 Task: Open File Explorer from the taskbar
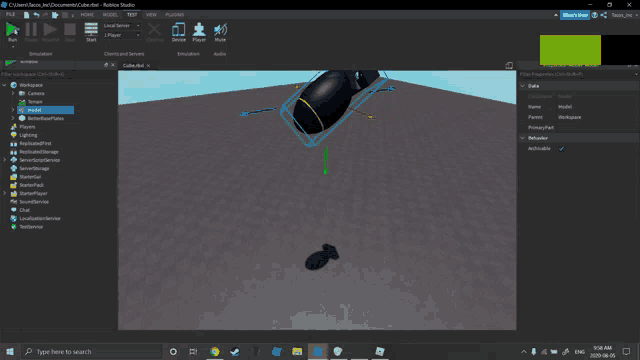tap(297, 351)
